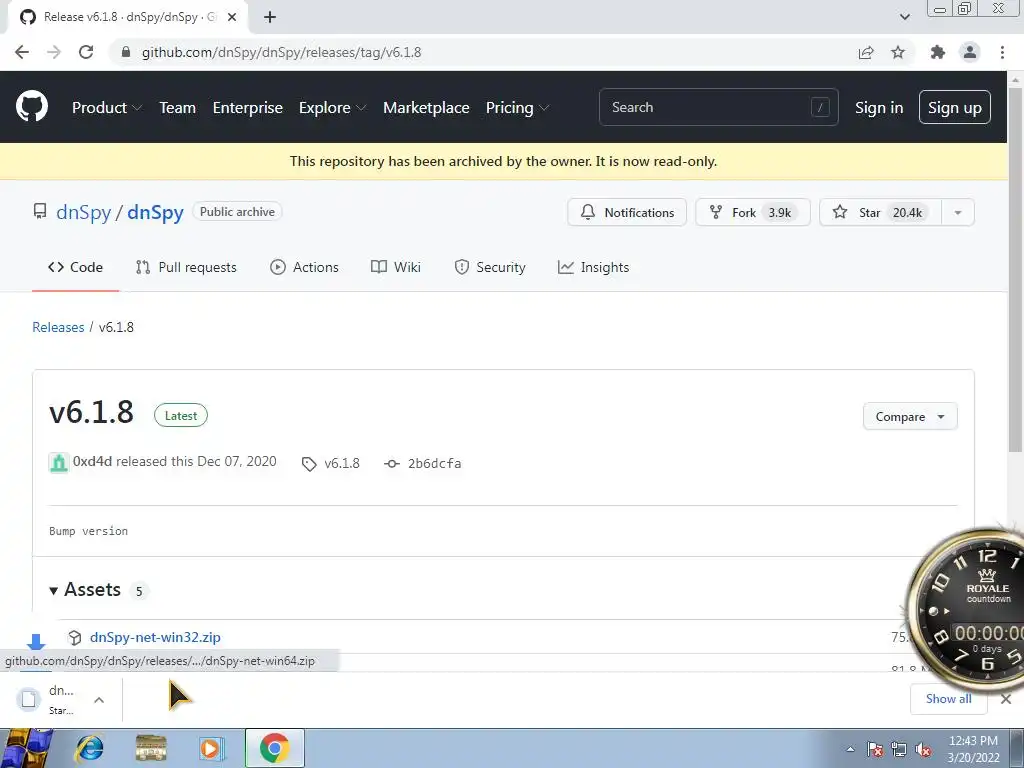
Task: Open the Windows Start button
Action: click(25, 748)
